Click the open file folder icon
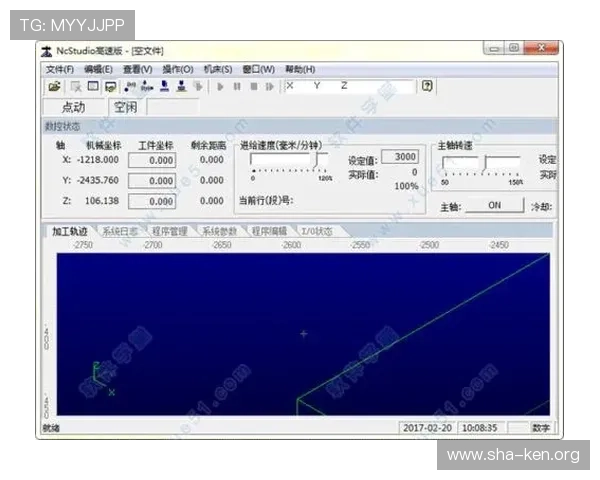This screenshot has width=600, height=480. pyautogui.click(x=54, y=87)
